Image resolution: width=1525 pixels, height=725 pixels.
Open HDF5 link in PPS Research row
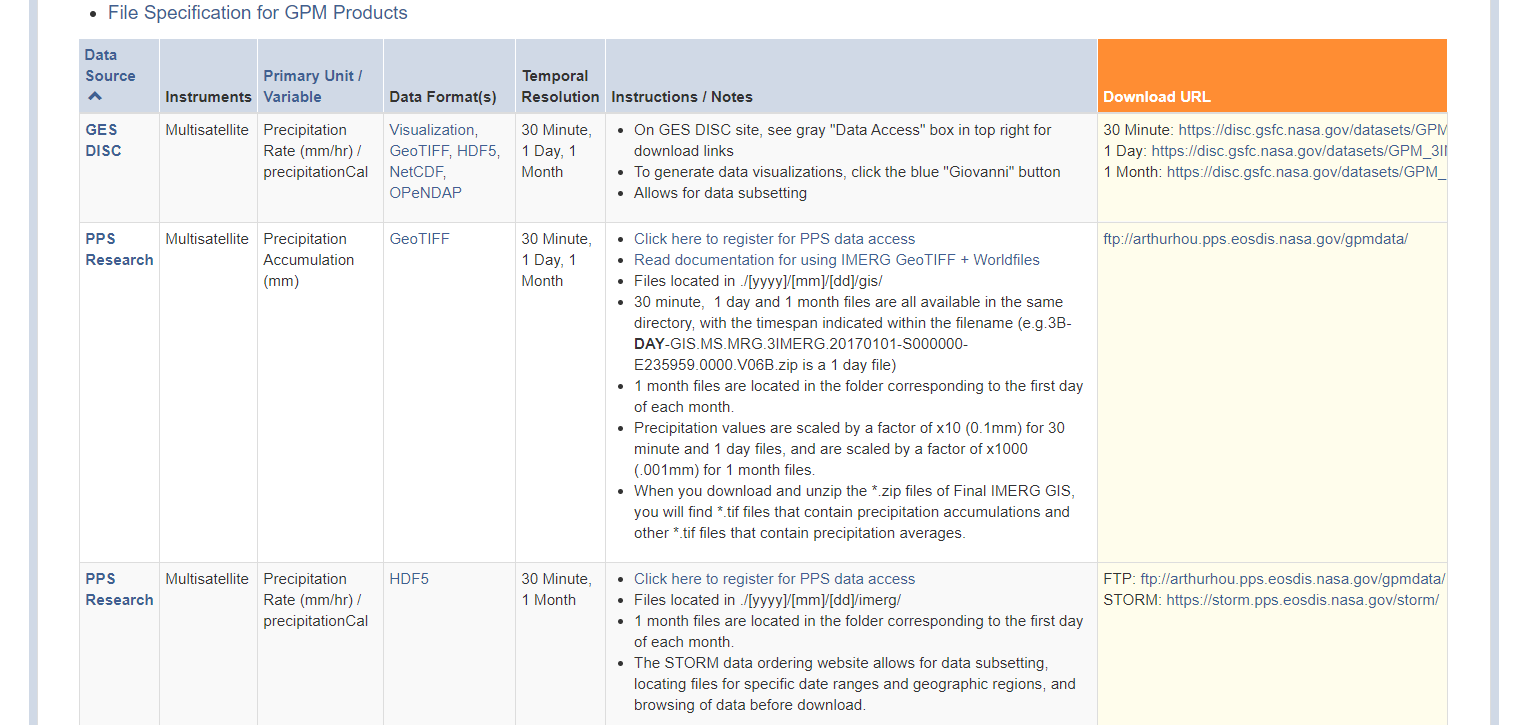tap(409, 579)
